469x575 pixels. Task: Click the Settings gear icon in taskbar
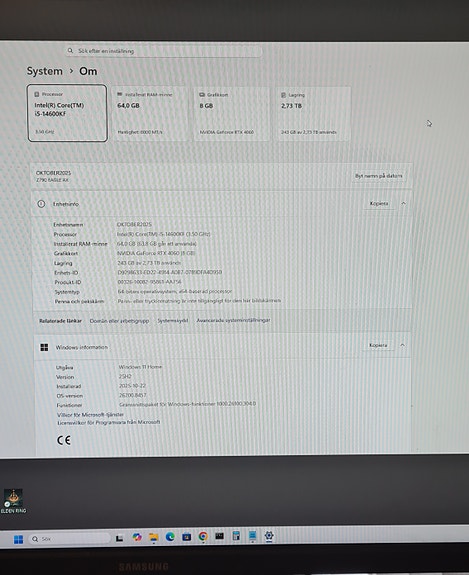coord(269,536)
